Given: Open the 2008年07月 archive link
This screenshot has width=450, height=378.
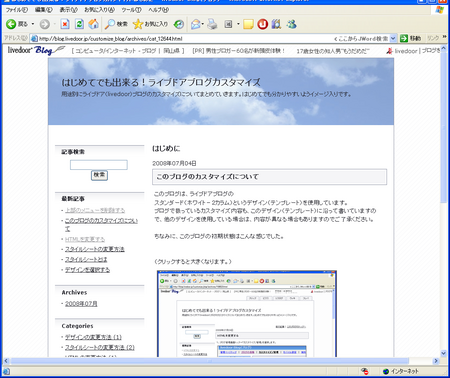Looking at the screenshot, I should [81, 304].
